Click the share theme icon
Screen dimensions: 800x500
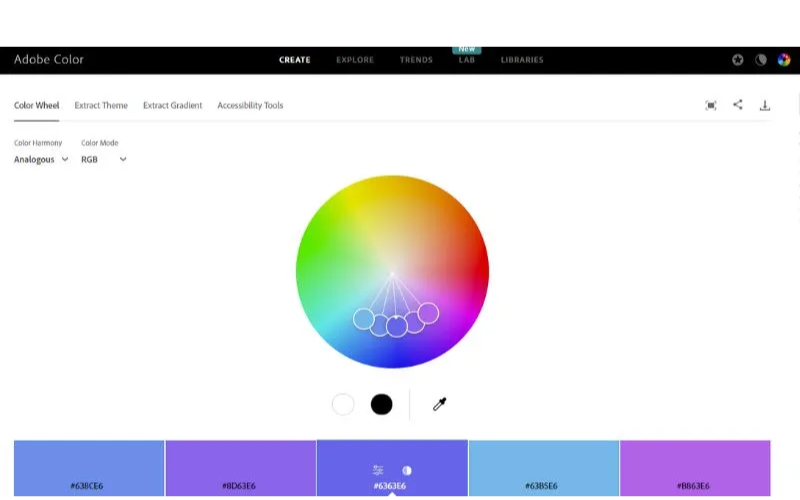click(x=738, y=105)
